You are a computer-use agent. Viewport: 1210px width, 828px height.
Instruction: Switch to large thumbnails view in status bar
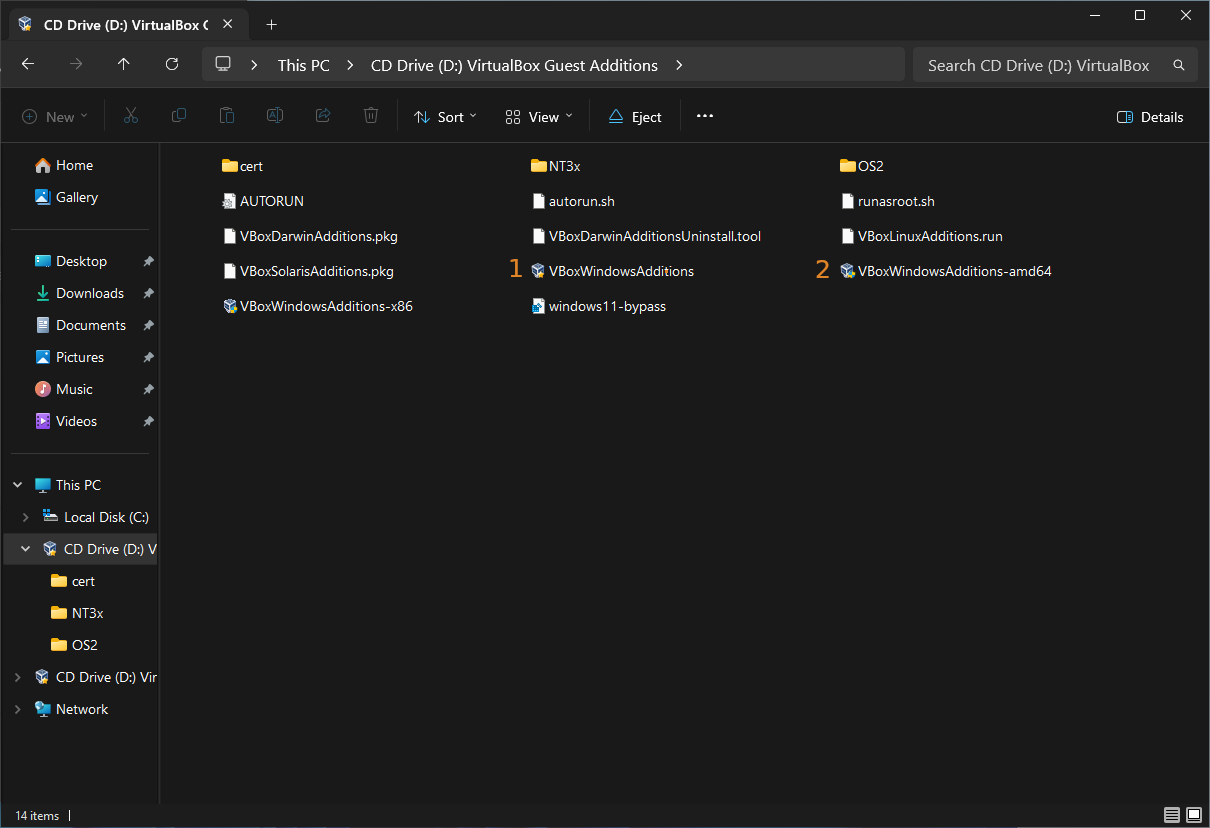tap(1193, 815)
